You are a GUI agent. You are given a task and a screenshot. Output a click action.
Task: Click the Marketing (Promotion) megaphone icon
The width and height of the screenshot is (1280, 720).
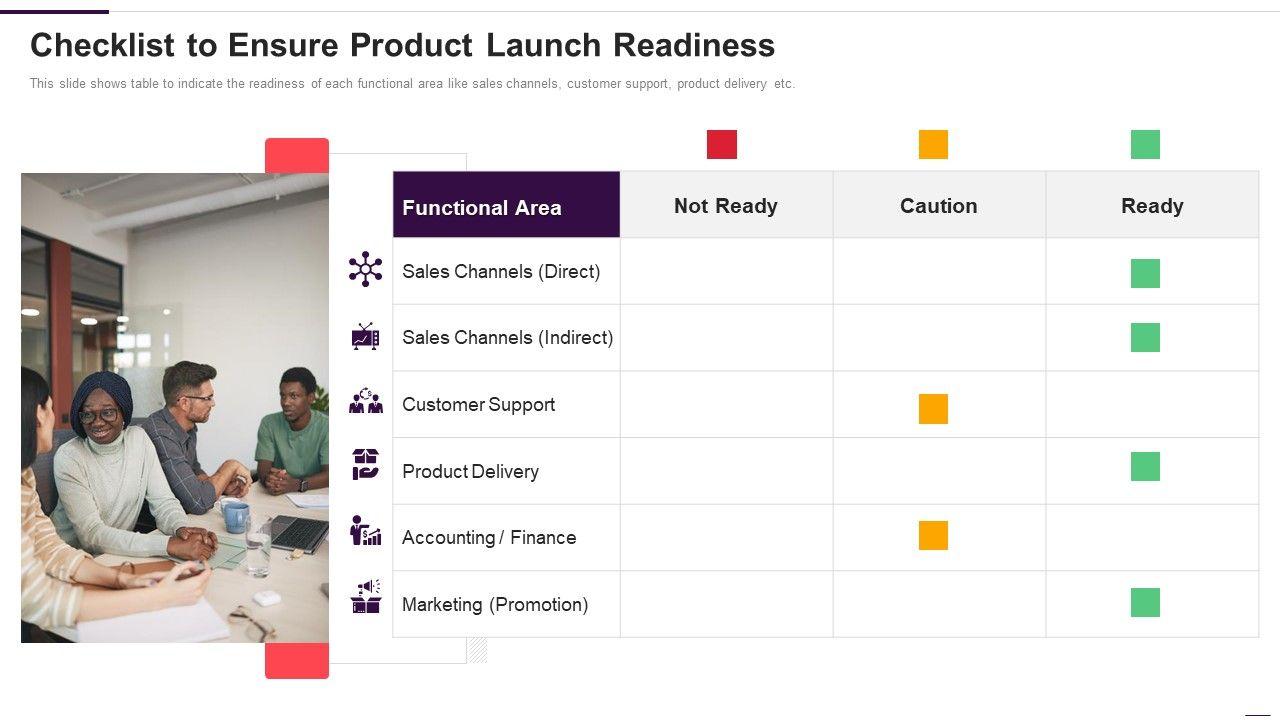click(x=366, y=596)
